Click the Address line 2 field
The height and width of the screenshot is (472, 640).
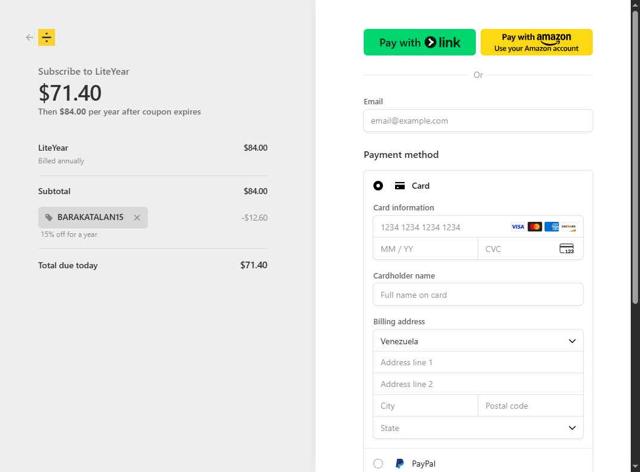coord(478,384)
